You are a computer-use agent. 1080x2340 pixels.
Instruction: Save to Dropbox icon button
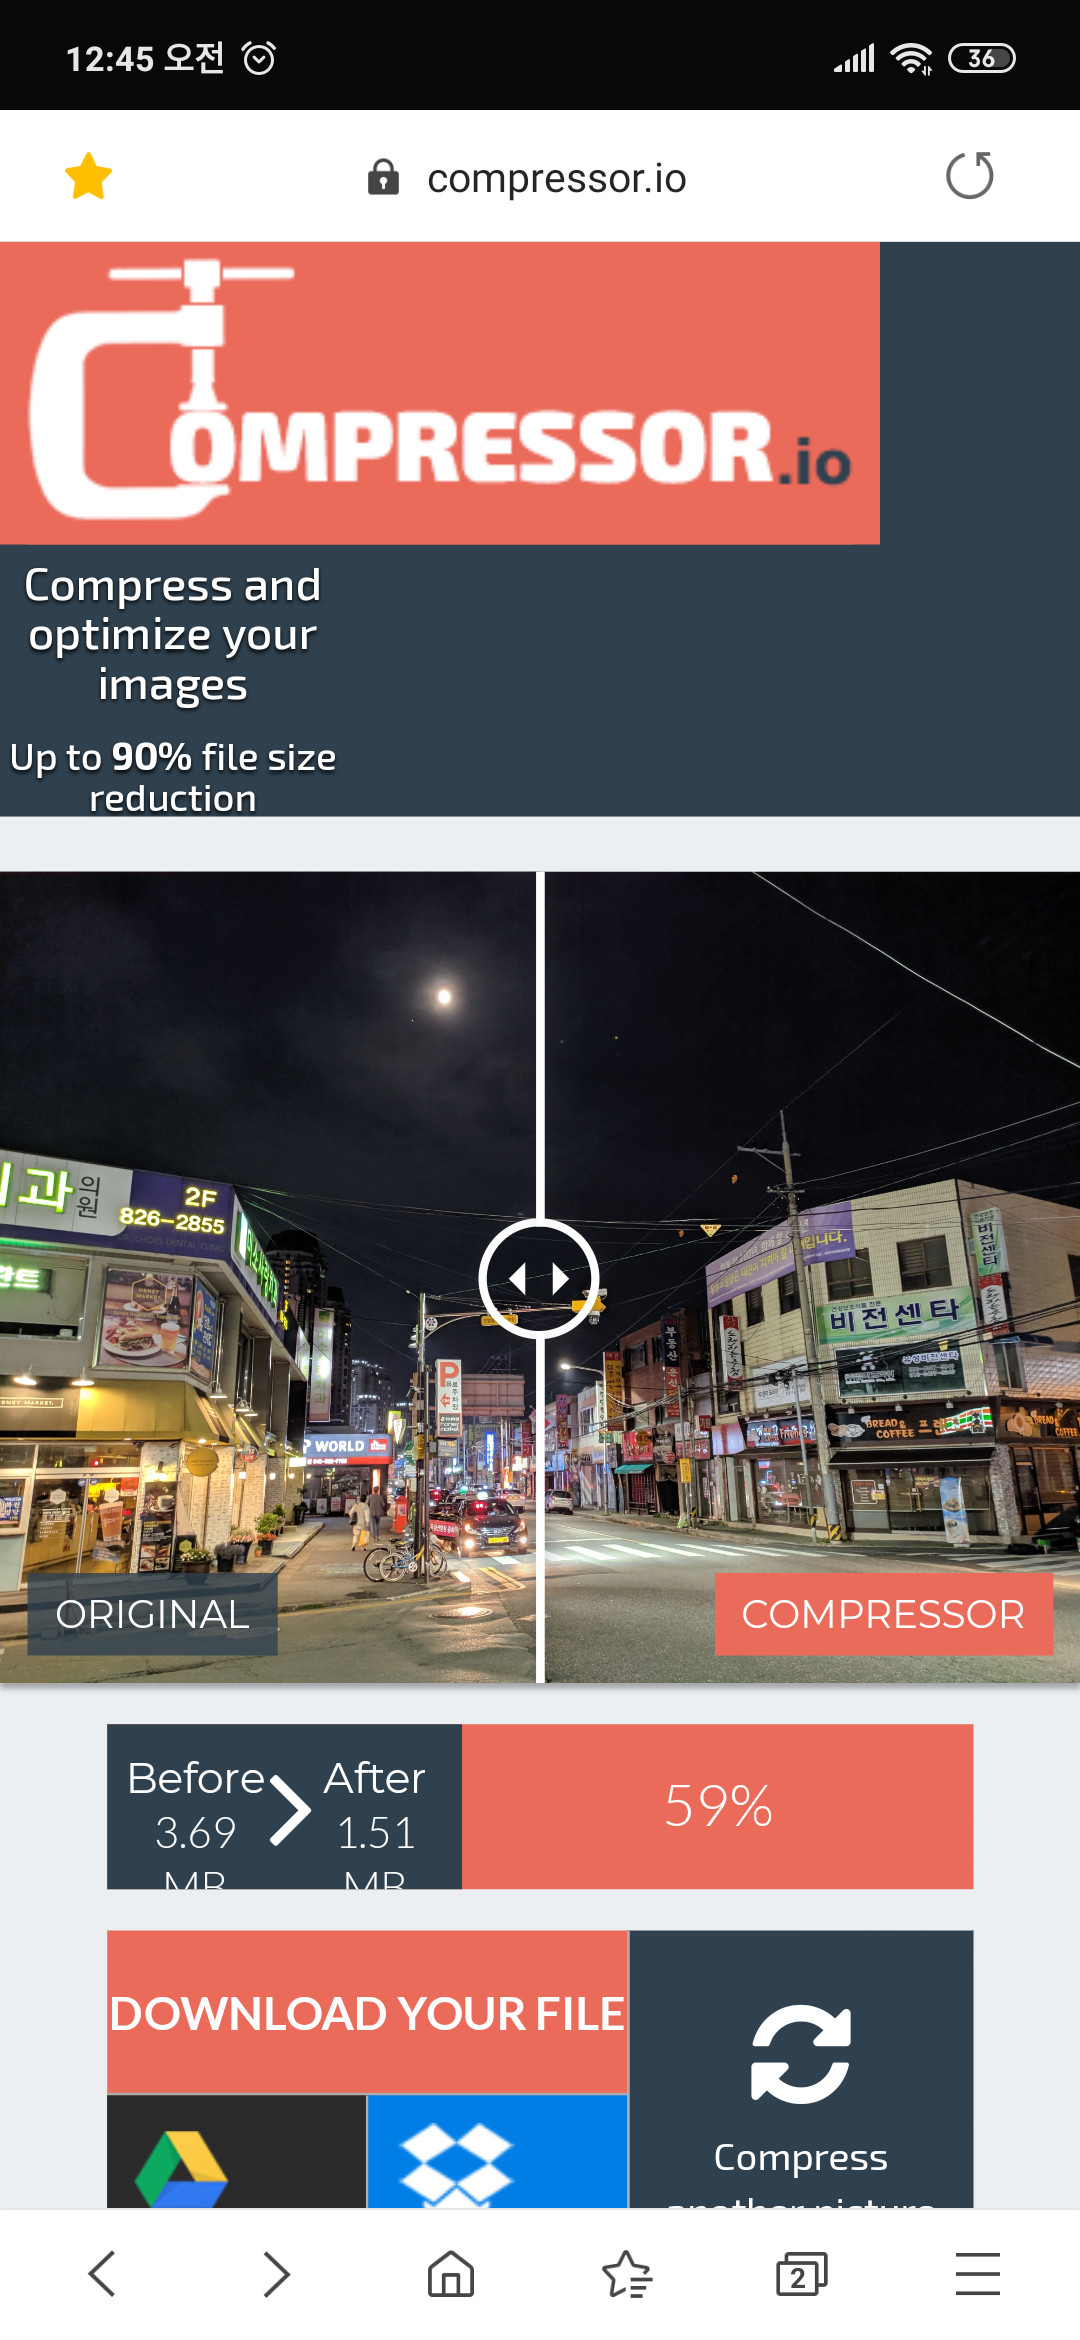click(x=497, y=2151)
